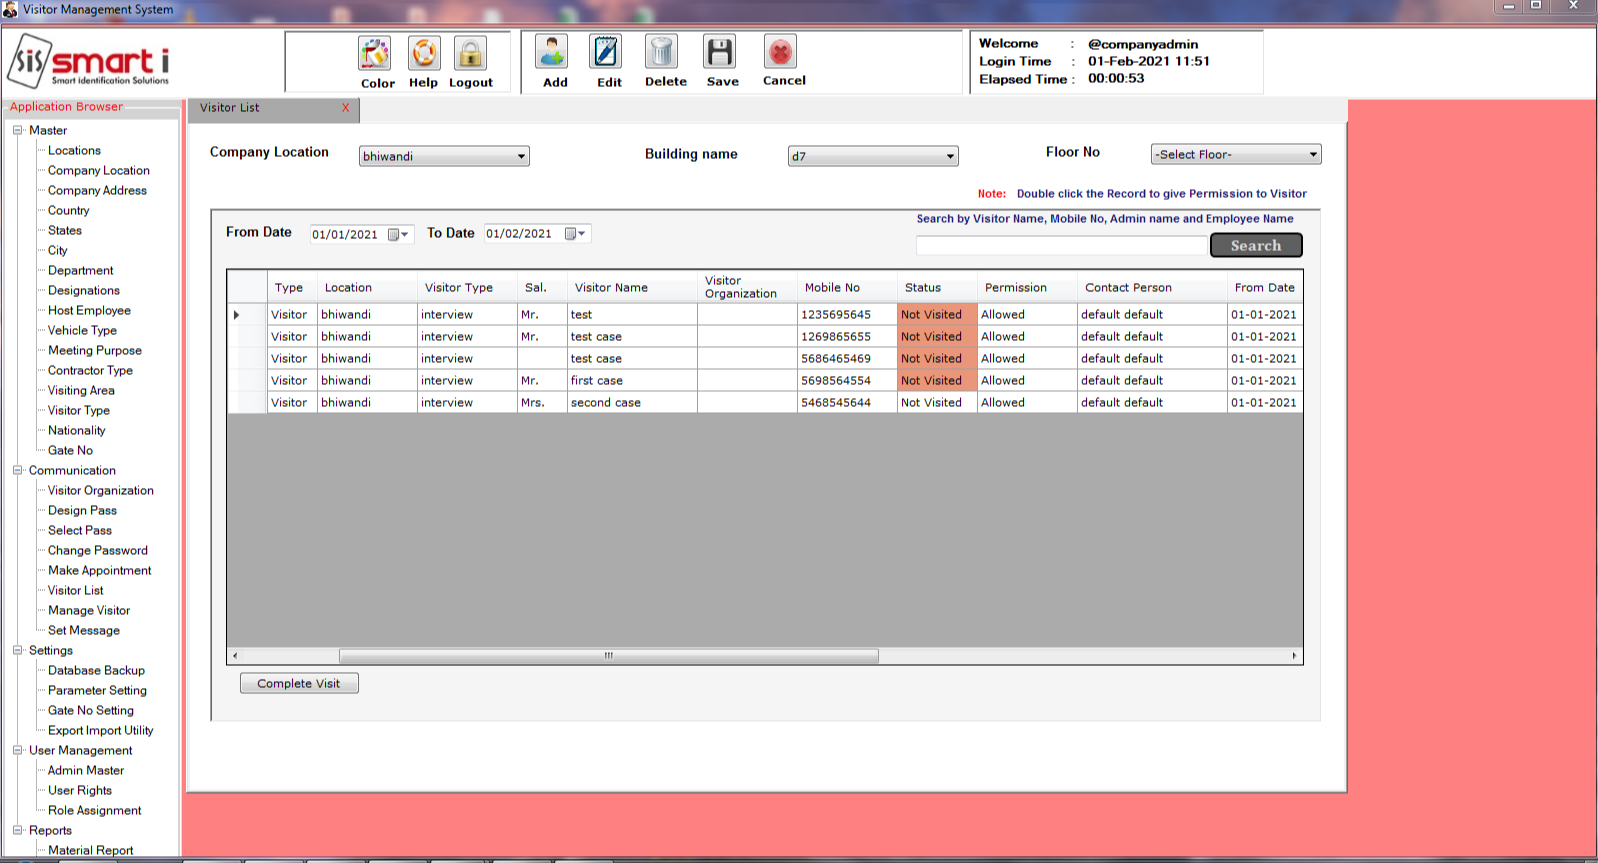Click the Add visitor icon
The height and width of the screenshot is (863, 1598).
[x=552, y=53]
